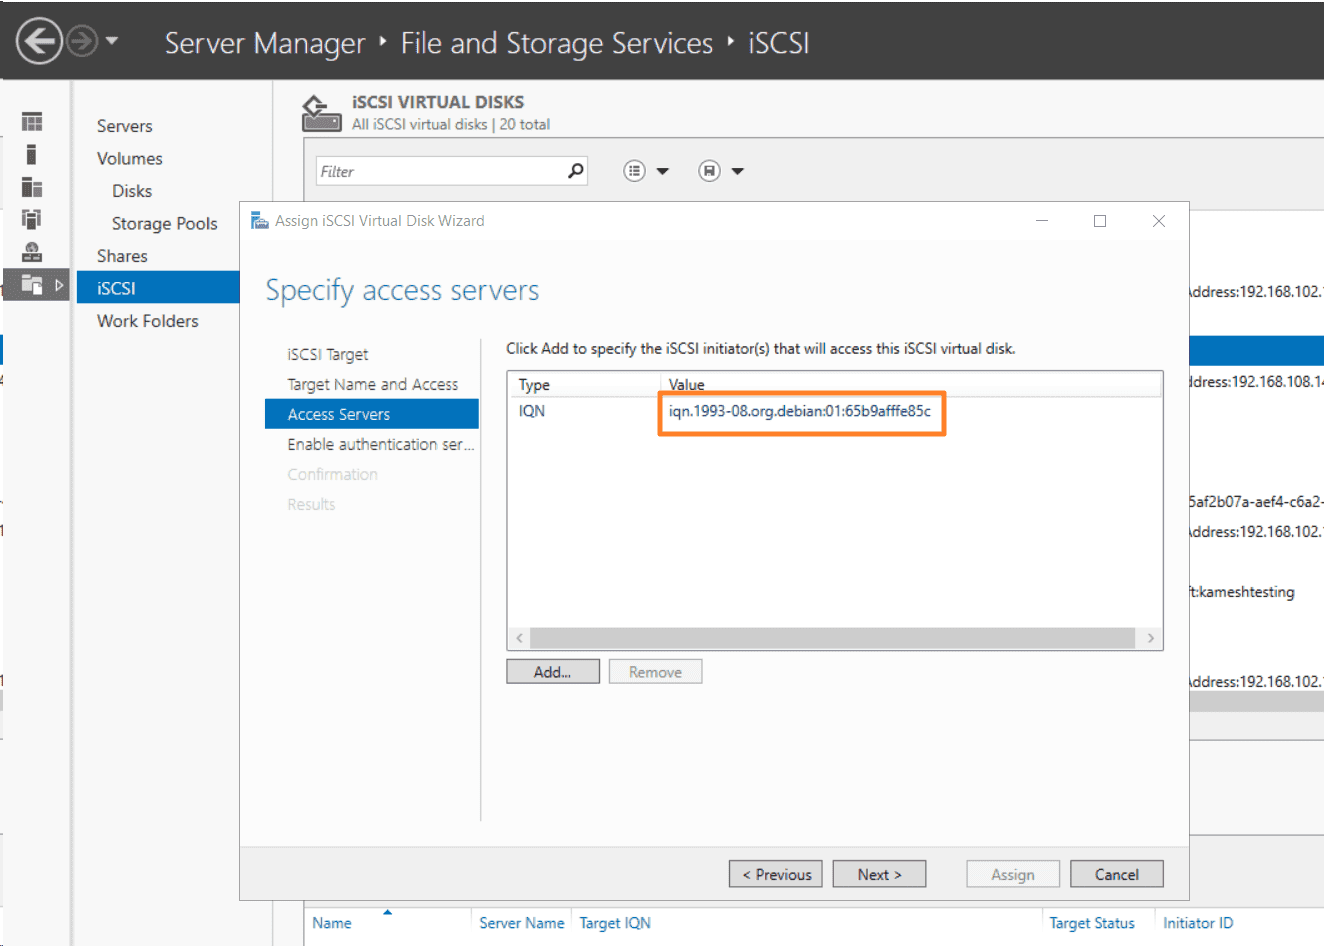Open the Dashboard icon in the left rail
The height and width of the screenshot is (946, 1324).
pos(32,122)
